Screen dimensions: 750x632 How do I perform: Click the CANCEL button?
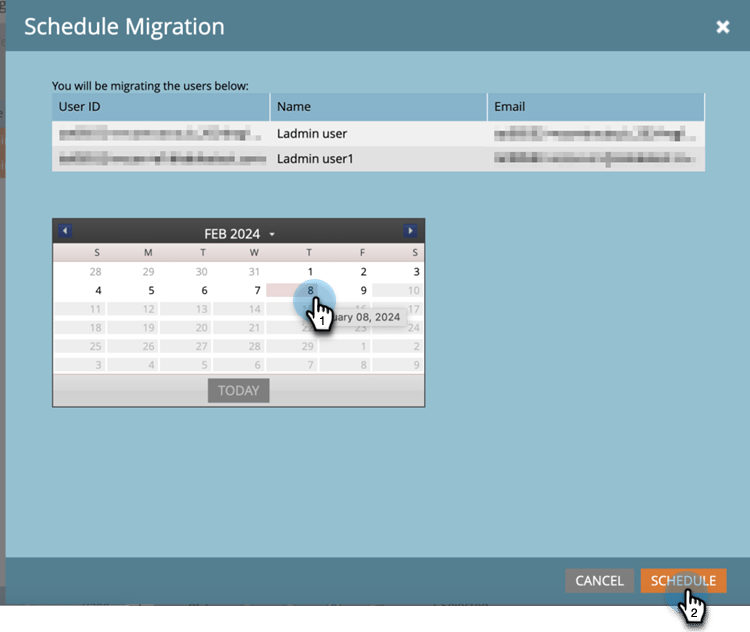(x=599, y=581)
